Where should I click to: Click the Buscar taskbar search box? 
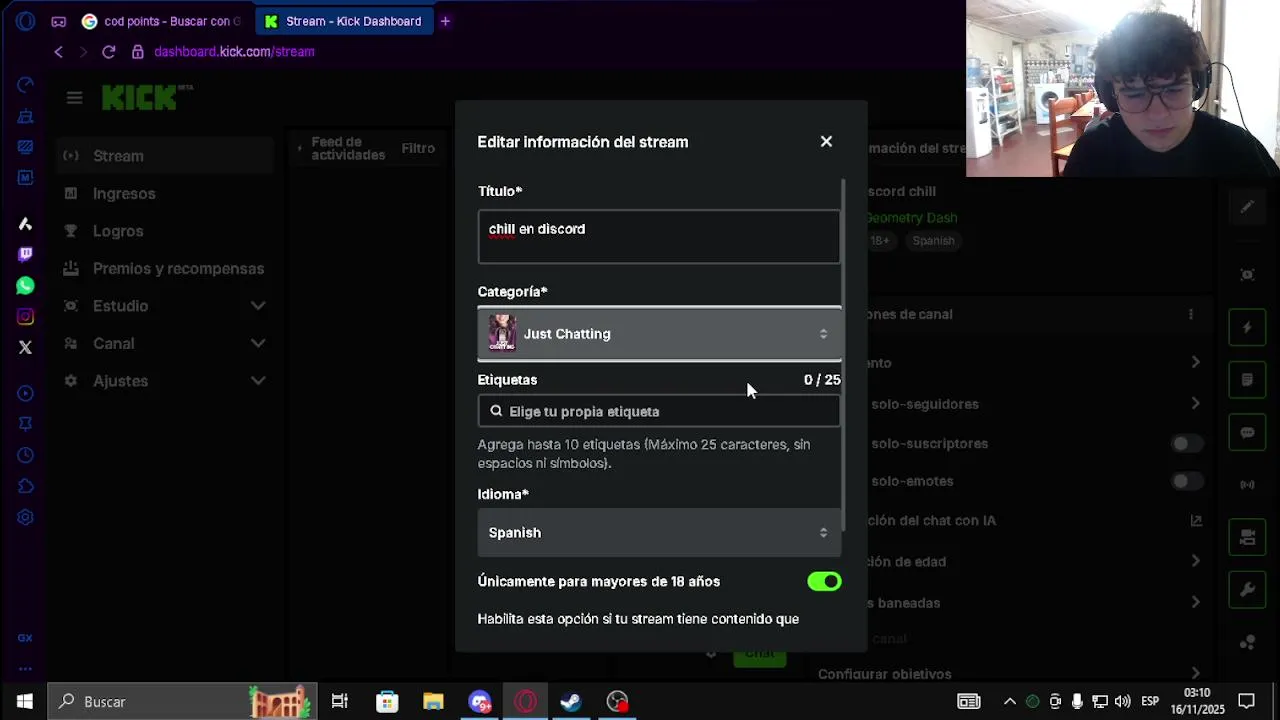[183, 702]
